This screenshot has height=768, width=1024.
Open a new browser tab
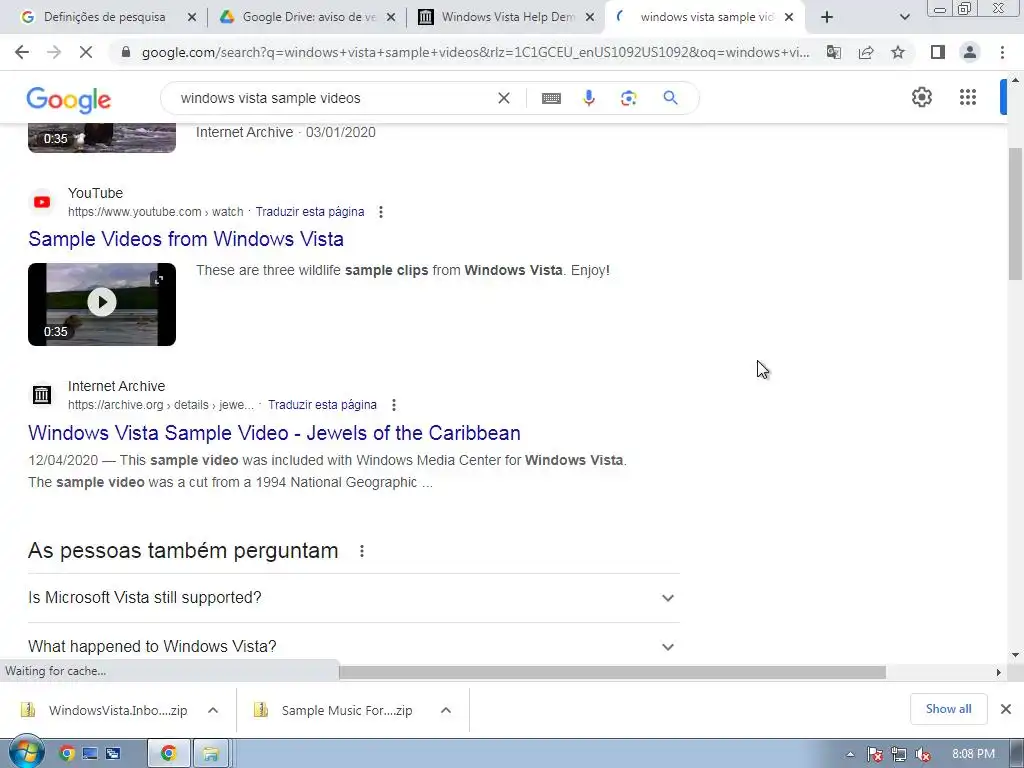pyautogui.click(x=827, y=17)
